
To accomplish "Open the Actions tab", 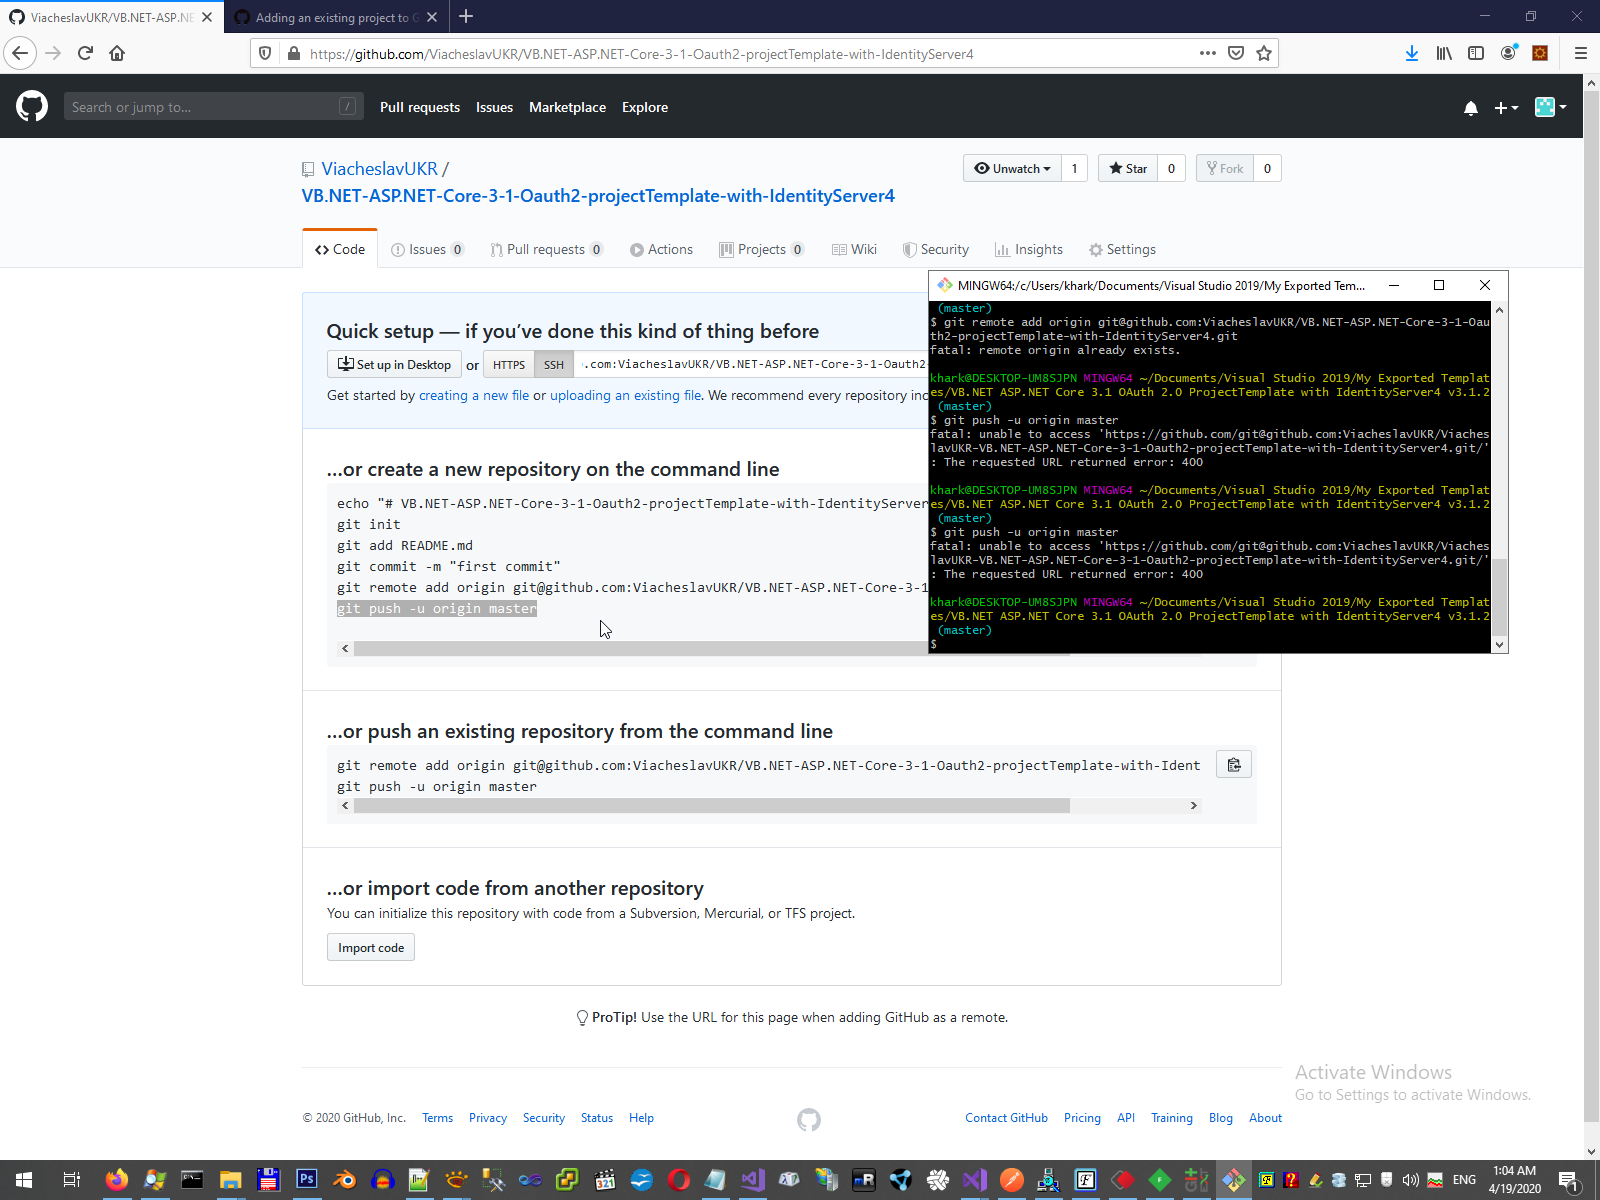I will tap(661, 249).
